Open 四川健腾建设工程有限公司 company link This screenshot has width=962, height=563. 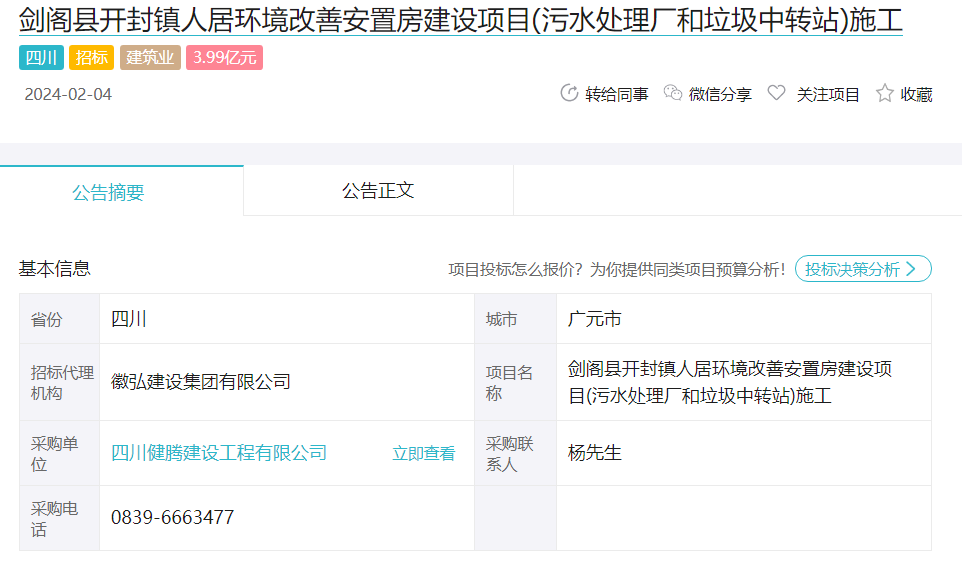[x=219, y=453]
